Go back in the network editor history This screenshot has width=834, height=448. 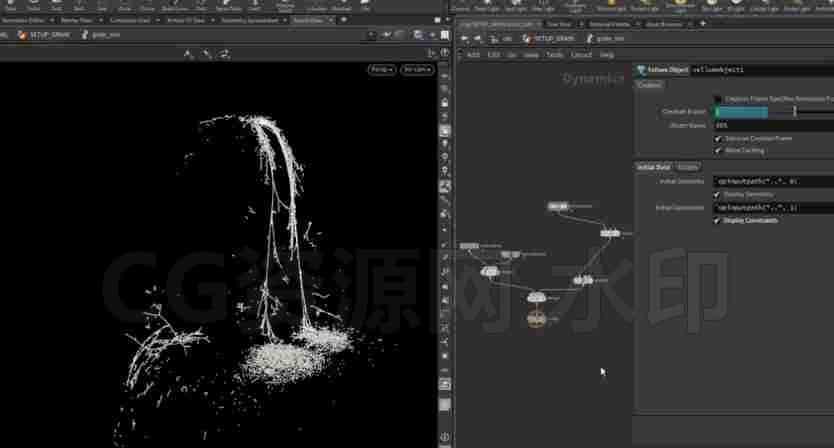pos(464,38)
